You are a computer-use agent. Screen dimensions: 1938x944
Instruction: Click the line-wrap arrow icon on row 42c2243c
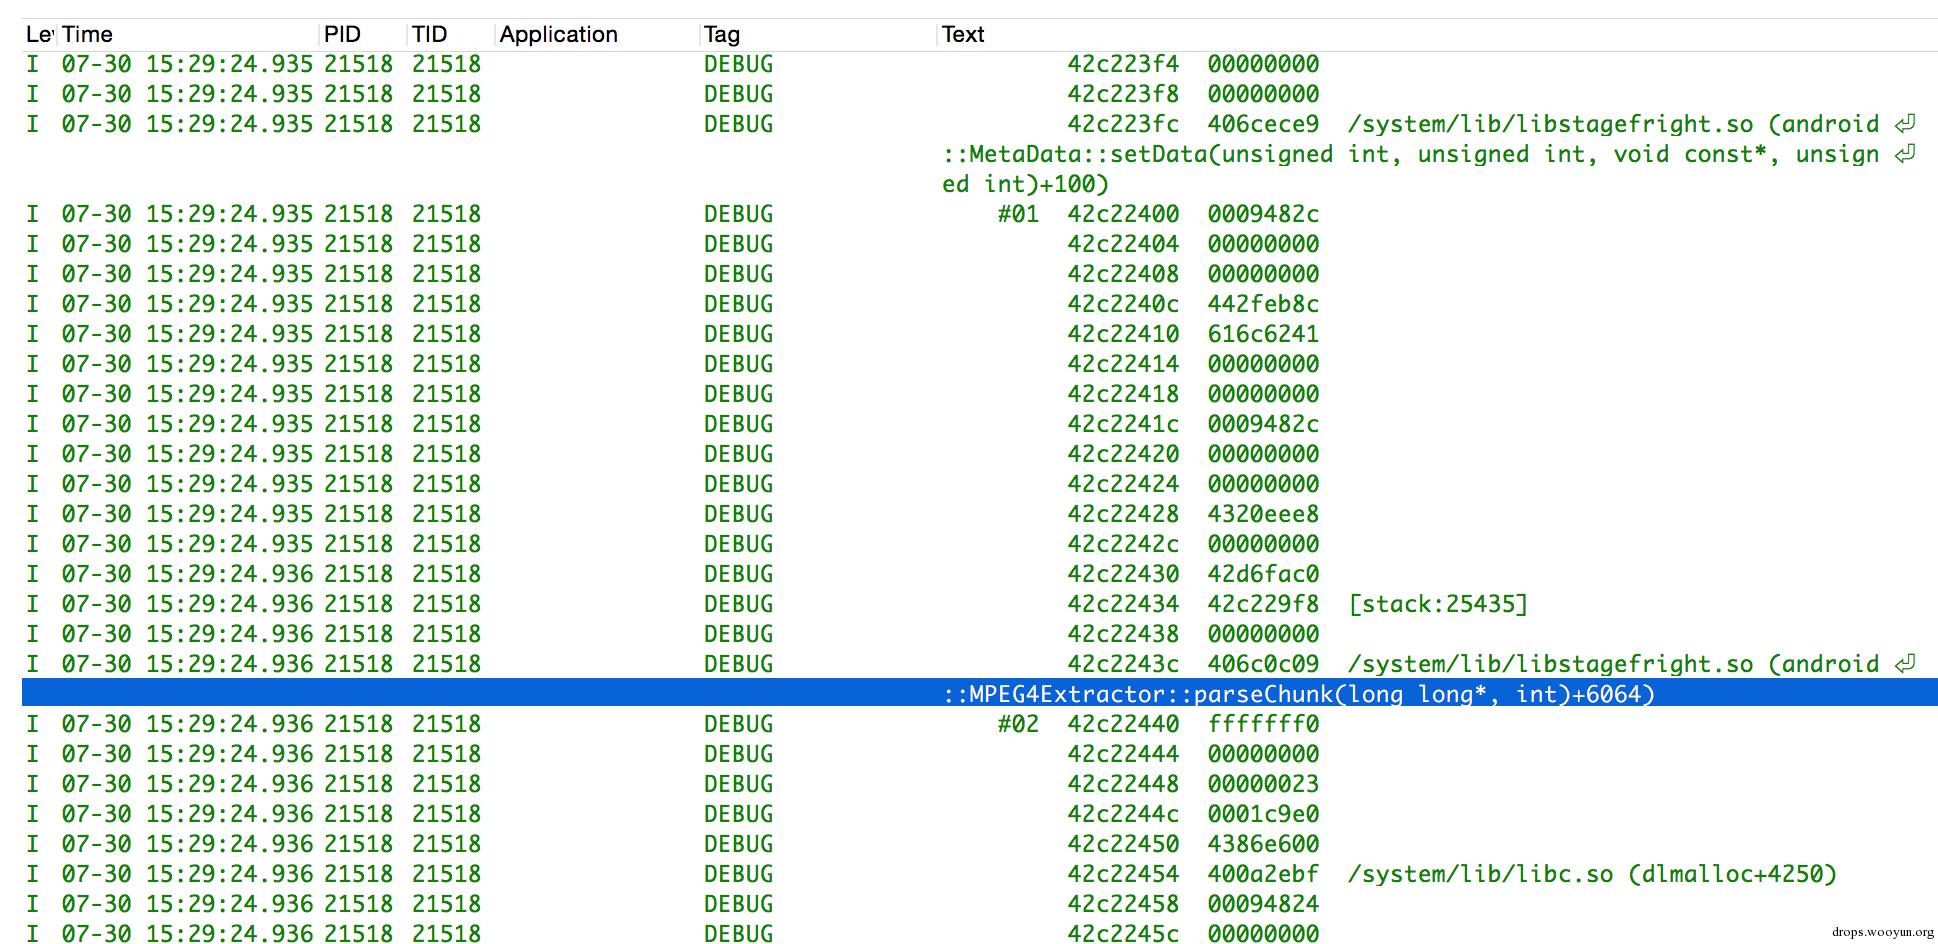pyautogui.click(x=1904, y=664)
